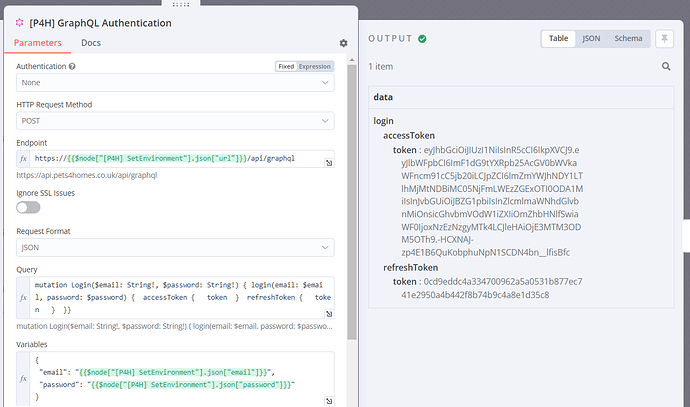Open HTTP Request Method dropdown POST
The image size is (690, 407).
click(175, 121)
